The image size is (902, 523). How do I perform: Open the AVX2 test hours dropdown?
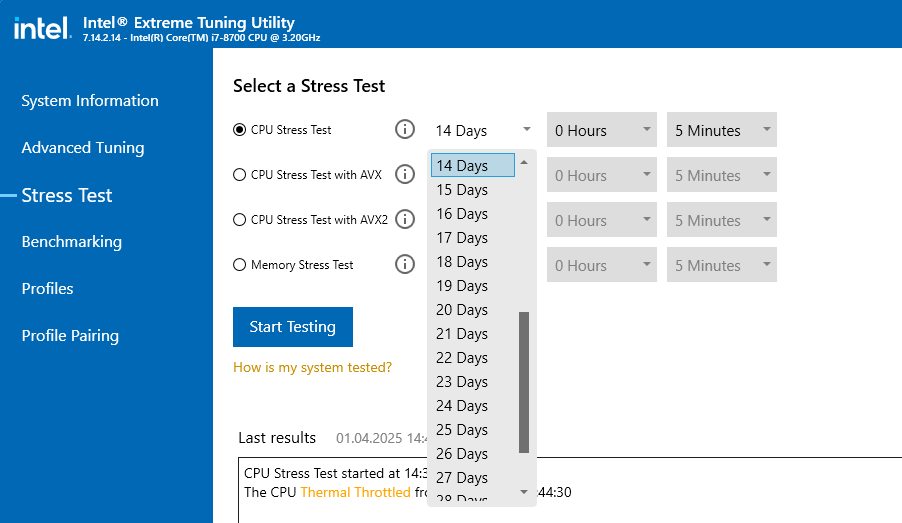coord(602,220)
